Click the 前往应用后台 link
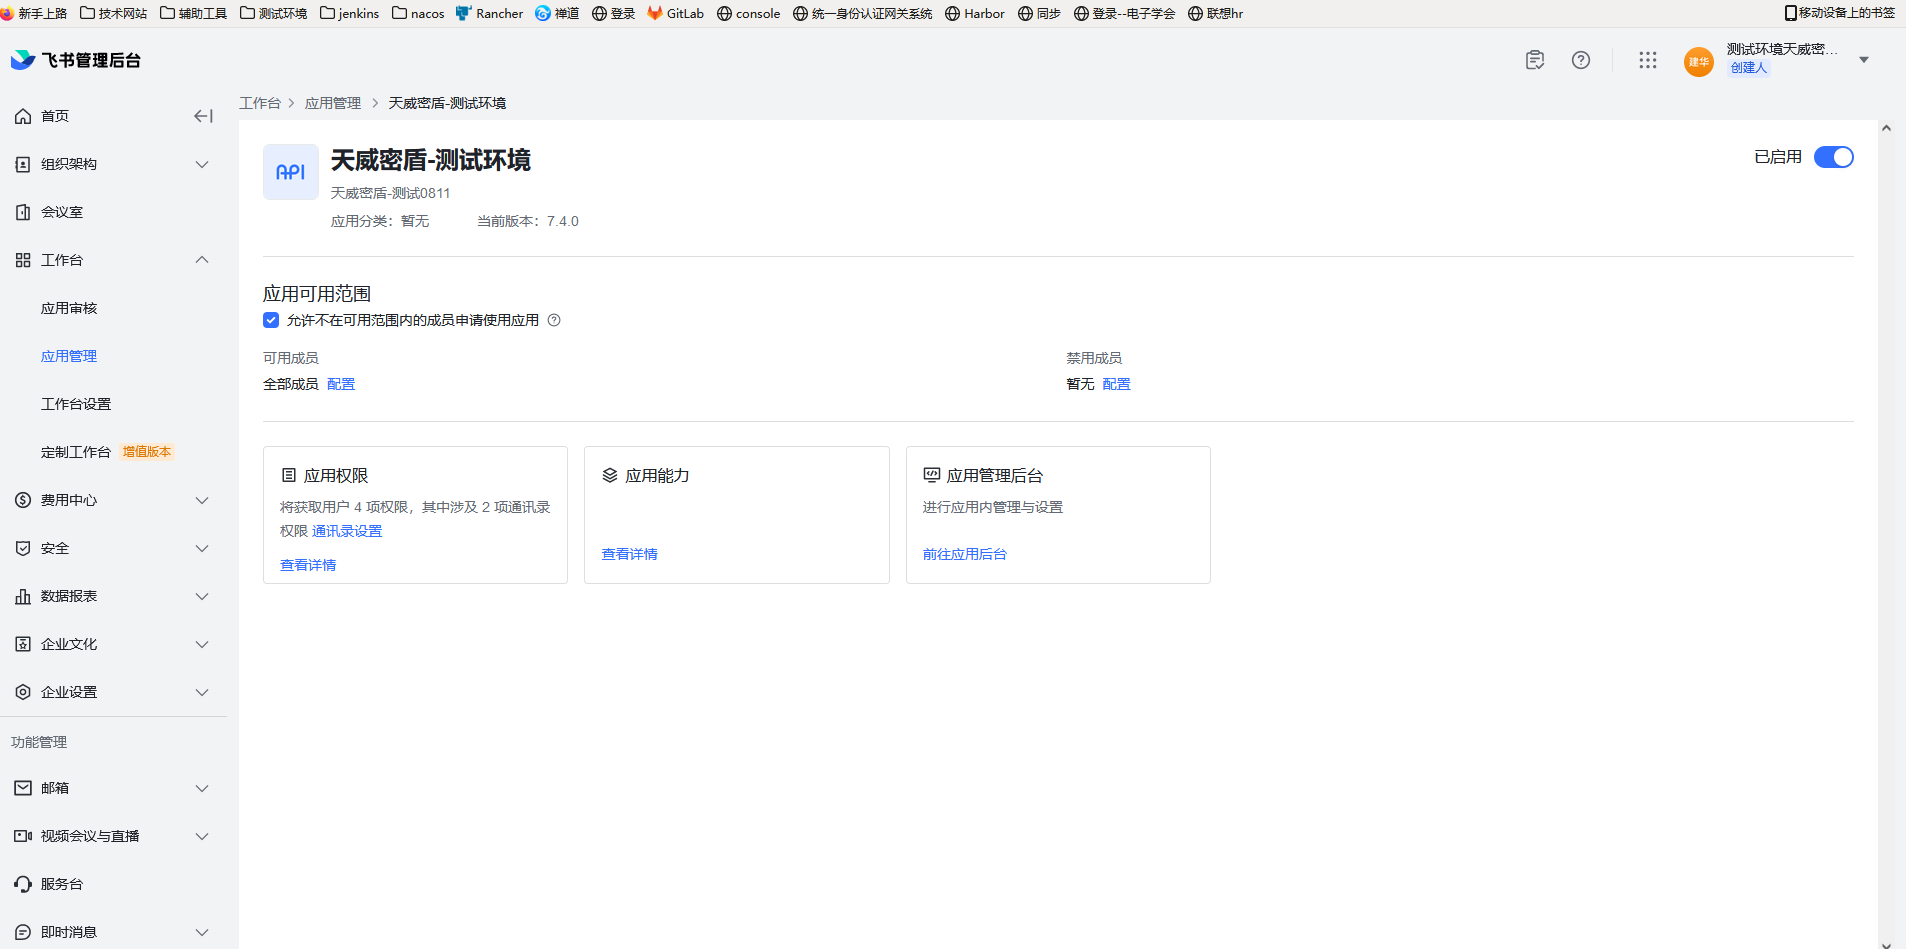Viewport: 1906px width, 949px height. click(964, 554)
